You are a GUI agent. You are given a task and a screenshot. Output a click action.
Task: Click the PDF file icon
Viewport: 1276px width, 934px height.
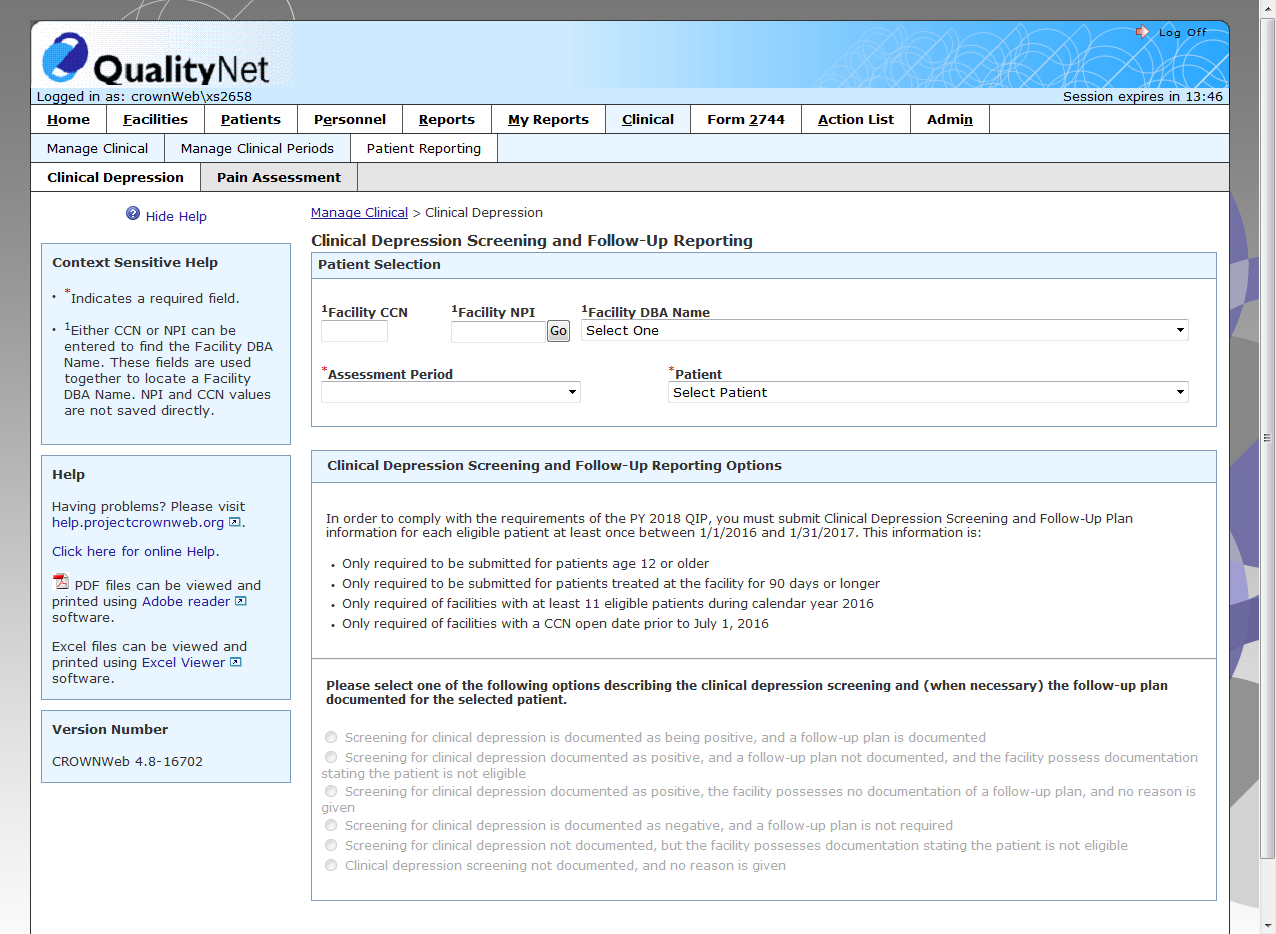tap(61, 583)
